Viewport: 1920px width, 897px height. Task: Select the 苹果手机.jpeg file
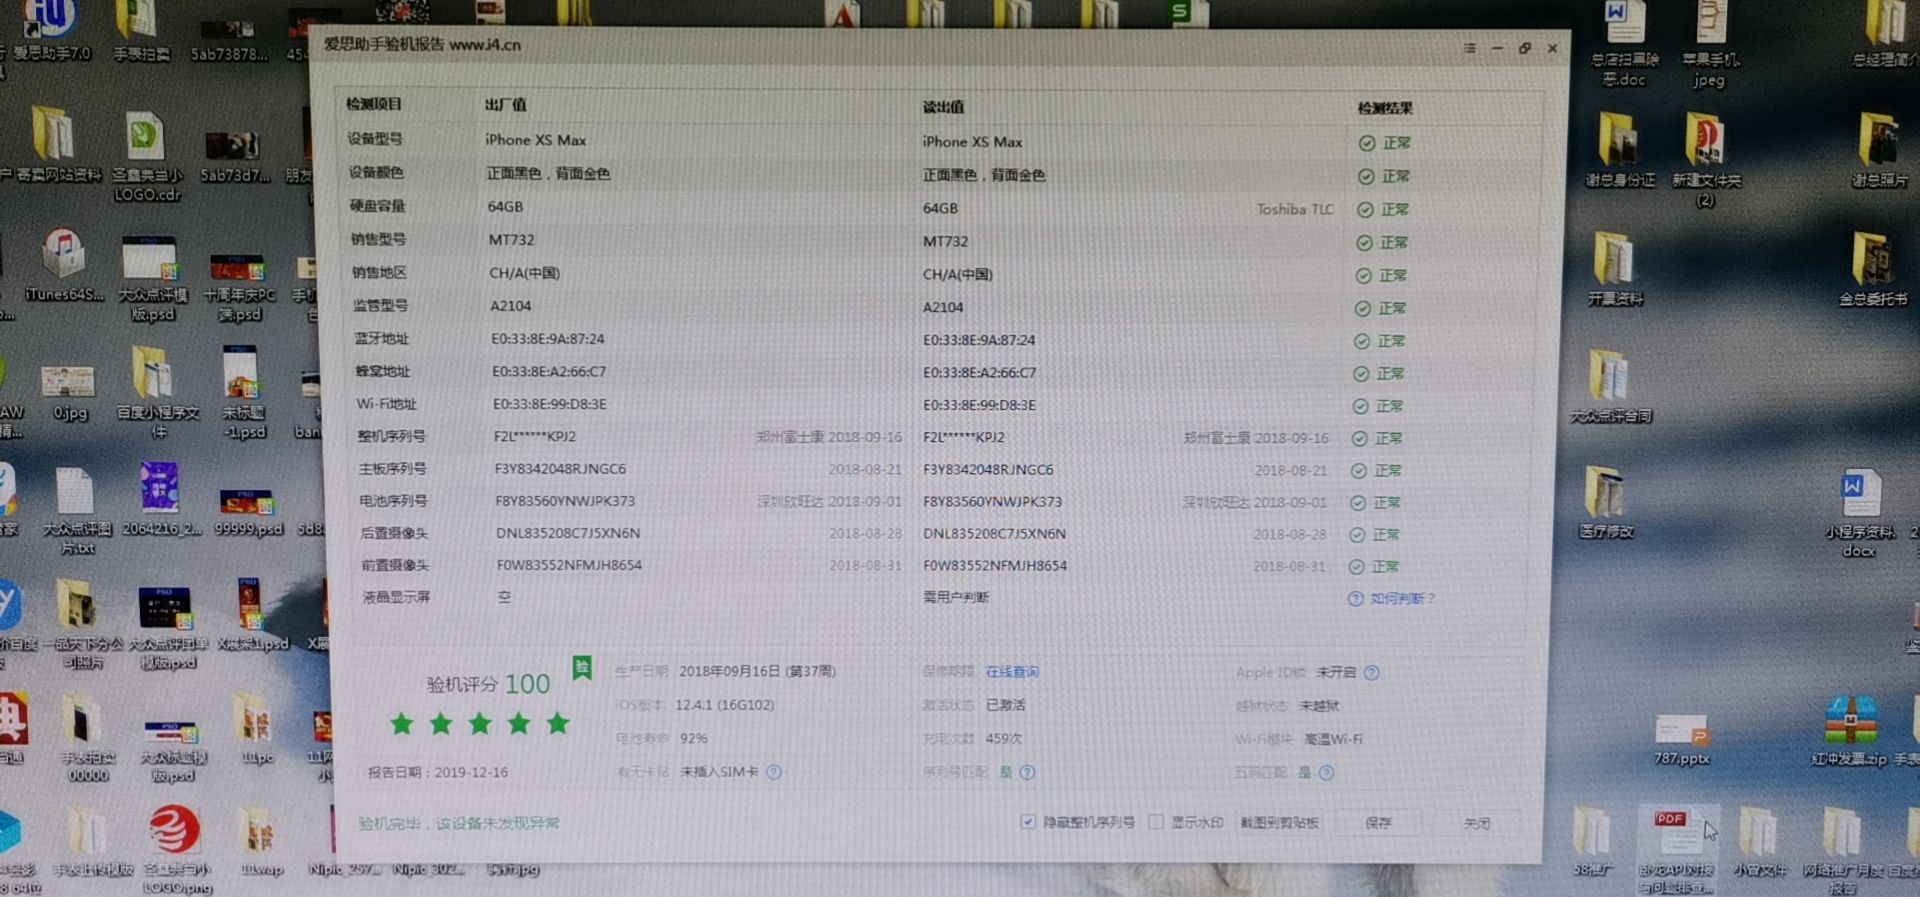[x=1710, y=43]
